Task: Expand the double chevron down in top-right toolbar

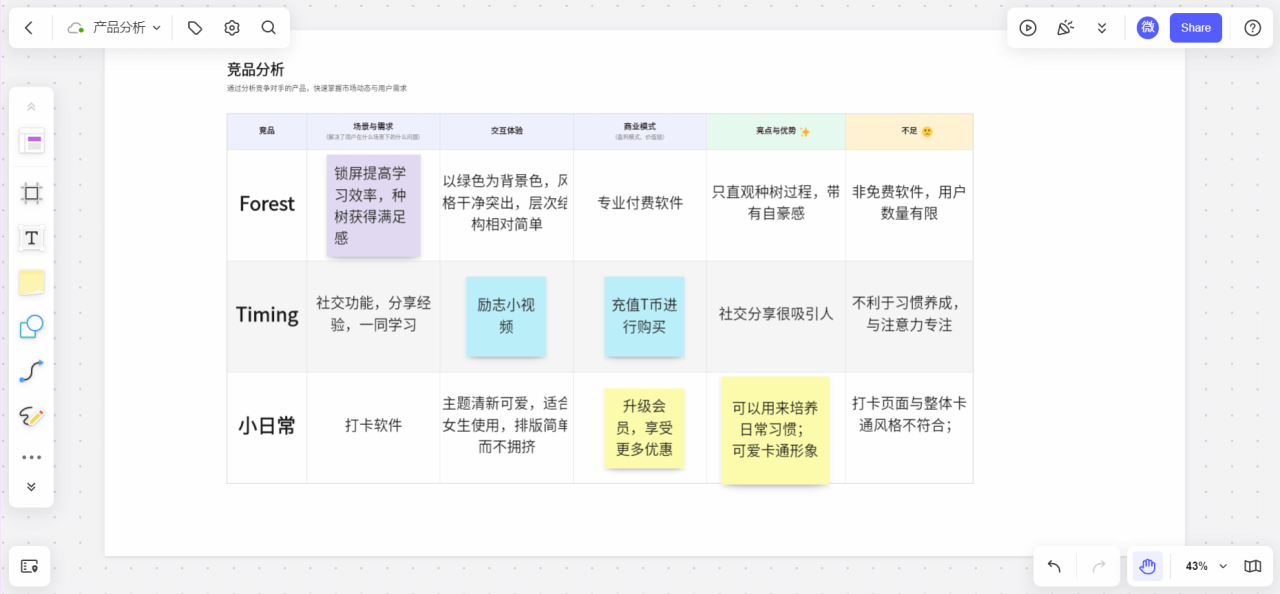Action: (x=1102, y=28)
